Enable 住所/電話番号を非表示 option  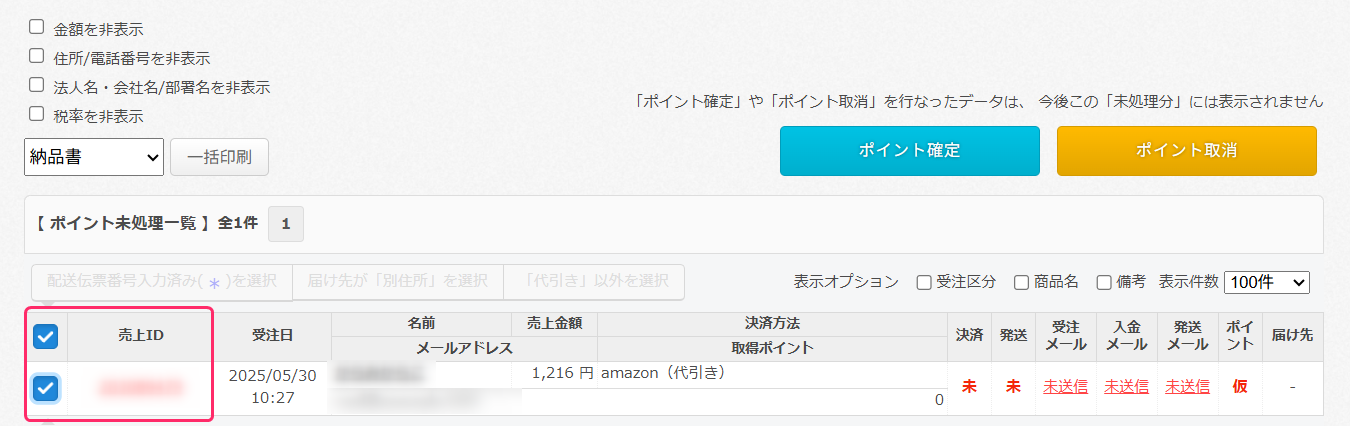coord(37,56)
